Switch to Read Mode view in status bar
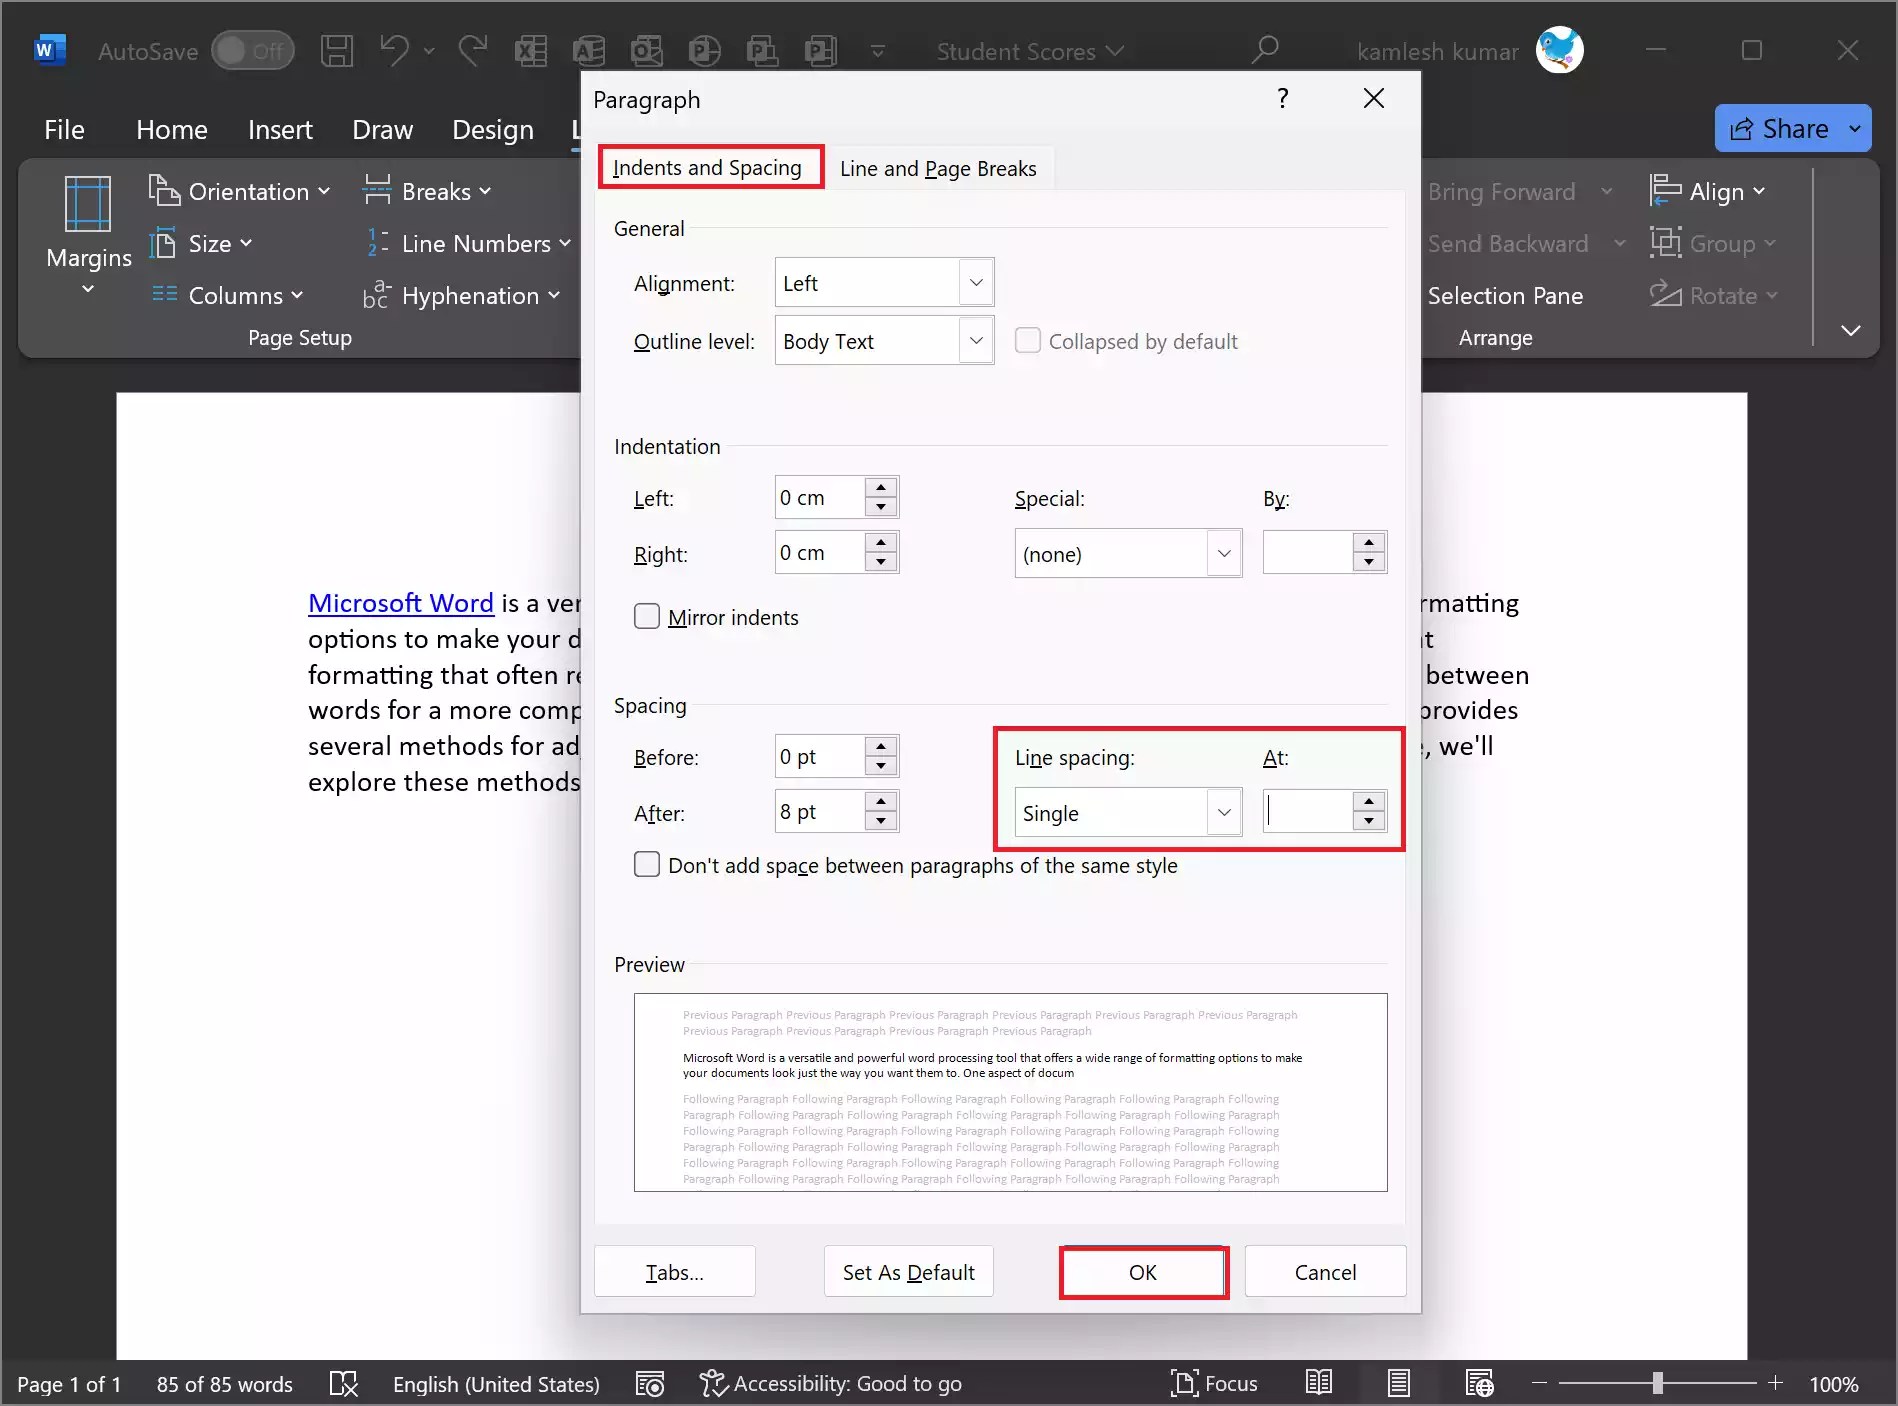The image size is (1898, 1406). 1317,1383
